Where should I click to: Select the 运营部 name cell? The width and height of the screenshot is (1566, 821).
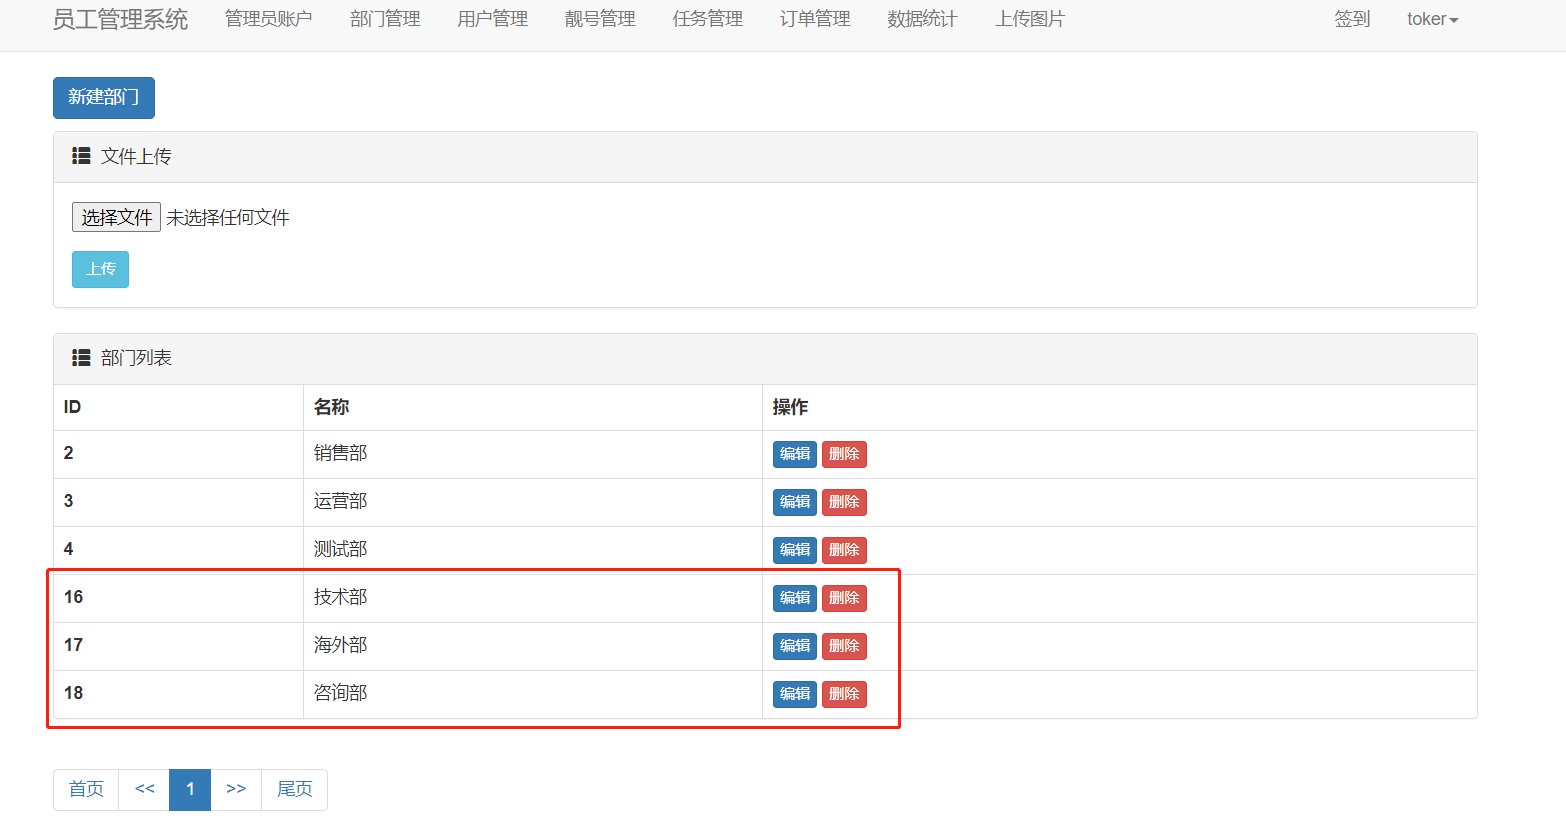533,502
